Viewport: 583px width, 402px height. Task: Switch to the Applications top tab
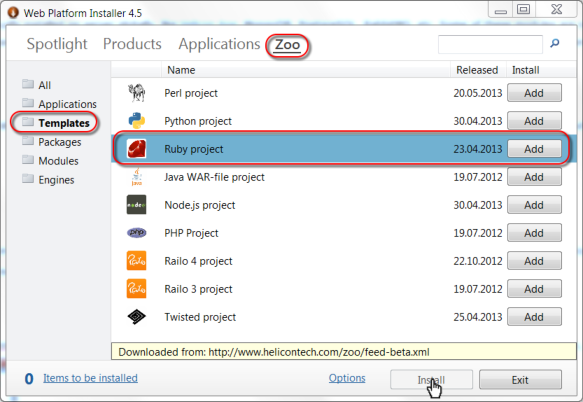coord(219,44)
